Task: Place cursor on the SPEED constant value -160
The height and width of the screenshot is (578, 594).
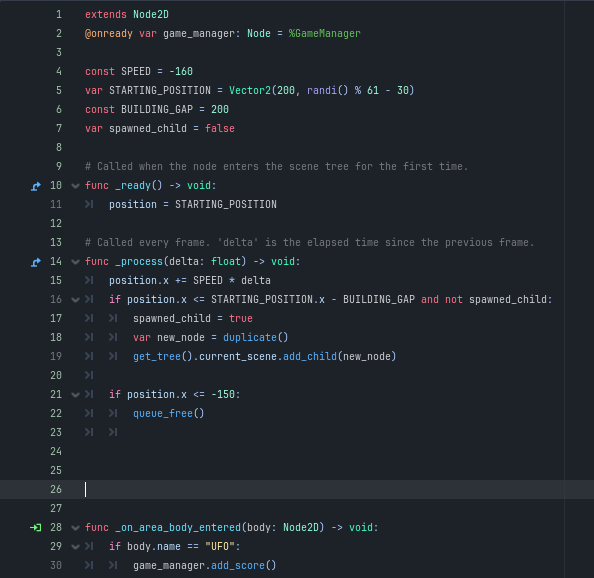Action: click(x=181, y=72)
